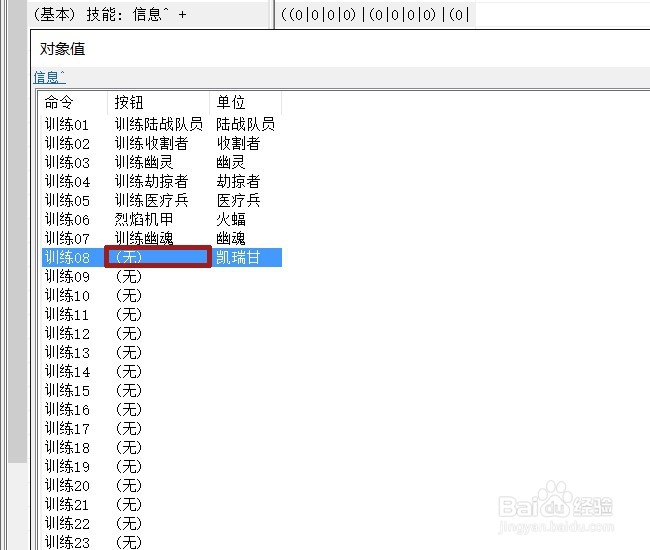Screen dimensions: 650x550
Task: Click the (无) cell in row 训练16
Action: pos(129,410)
